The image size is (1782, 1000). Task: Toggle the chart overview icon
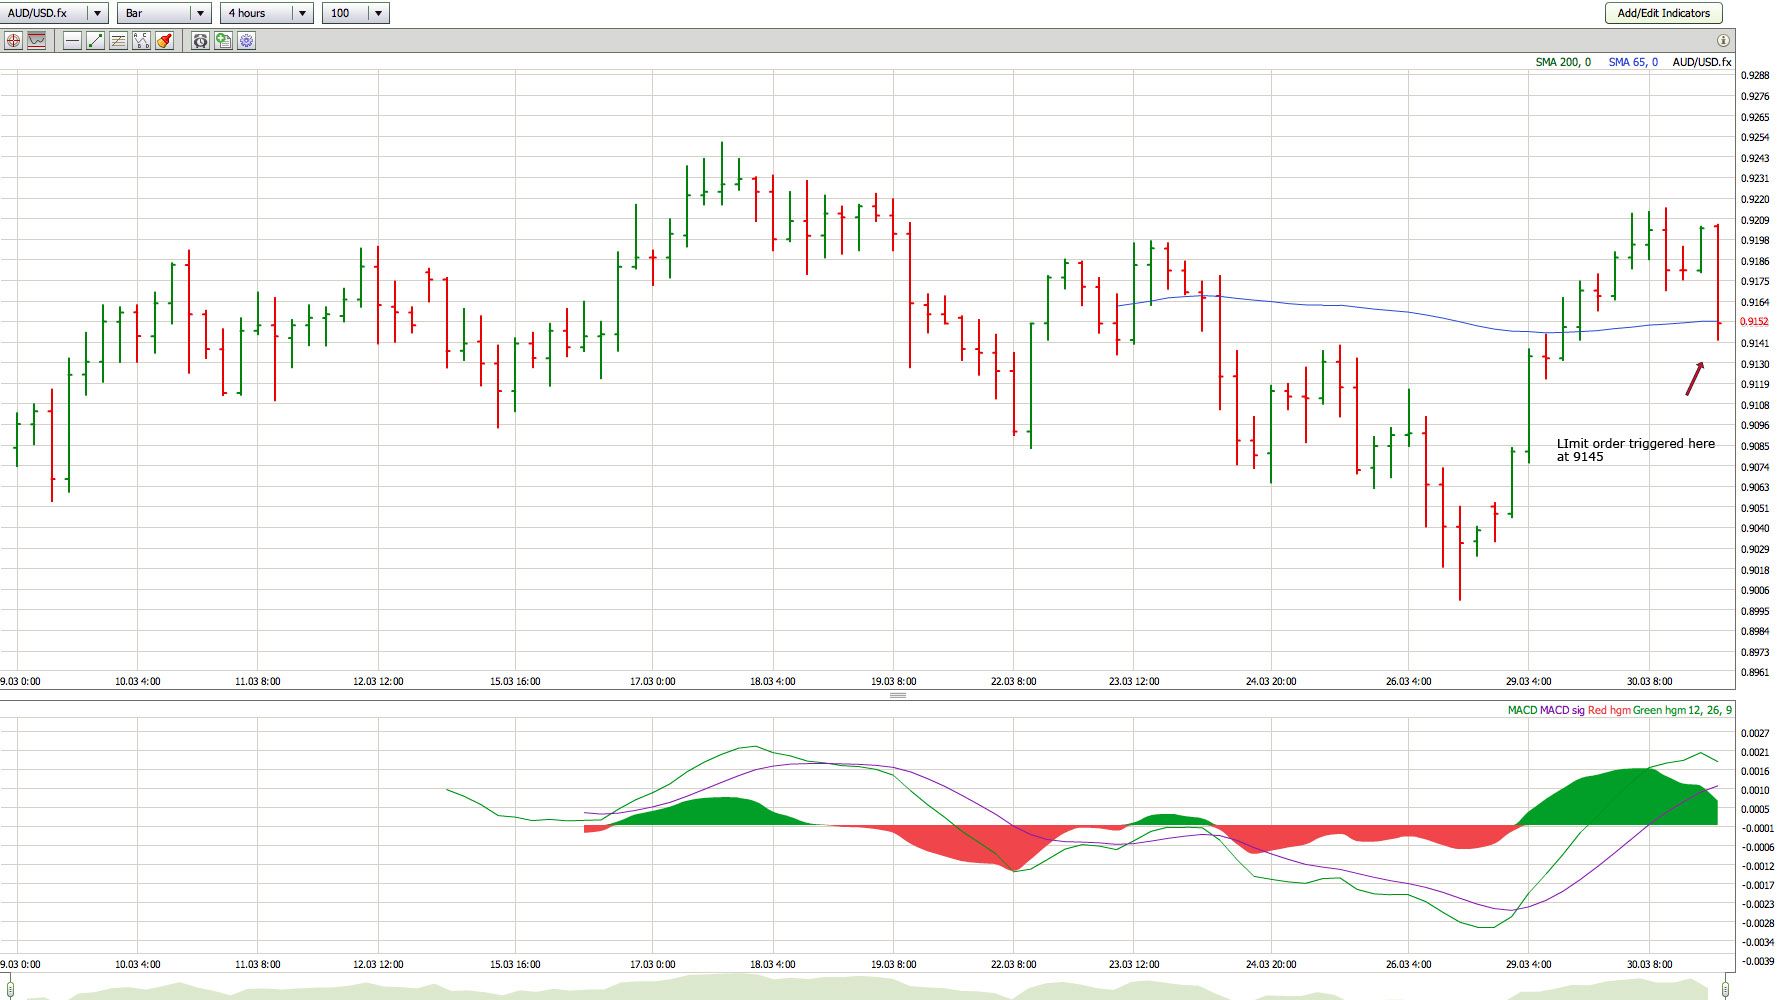(x=37, y=41)
